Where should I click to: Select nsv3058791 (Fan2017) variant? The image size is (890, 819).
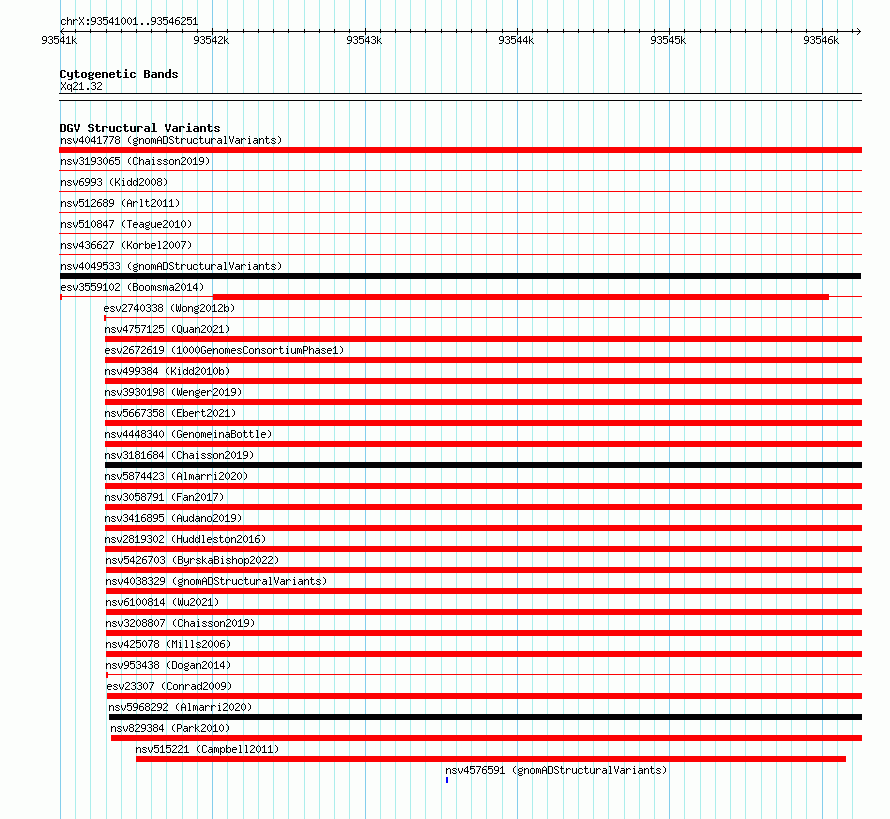click(165, 497)
